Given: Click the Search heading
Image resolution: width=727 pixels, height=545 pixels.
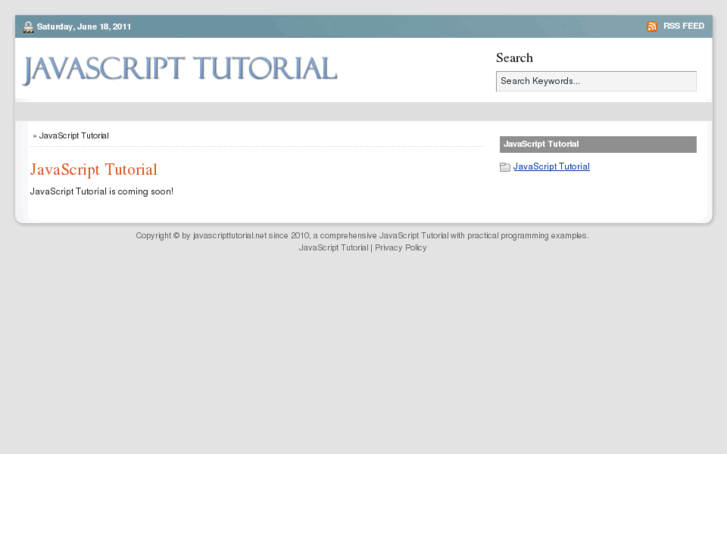Looking at the screenshot, I should pos(514,58).
